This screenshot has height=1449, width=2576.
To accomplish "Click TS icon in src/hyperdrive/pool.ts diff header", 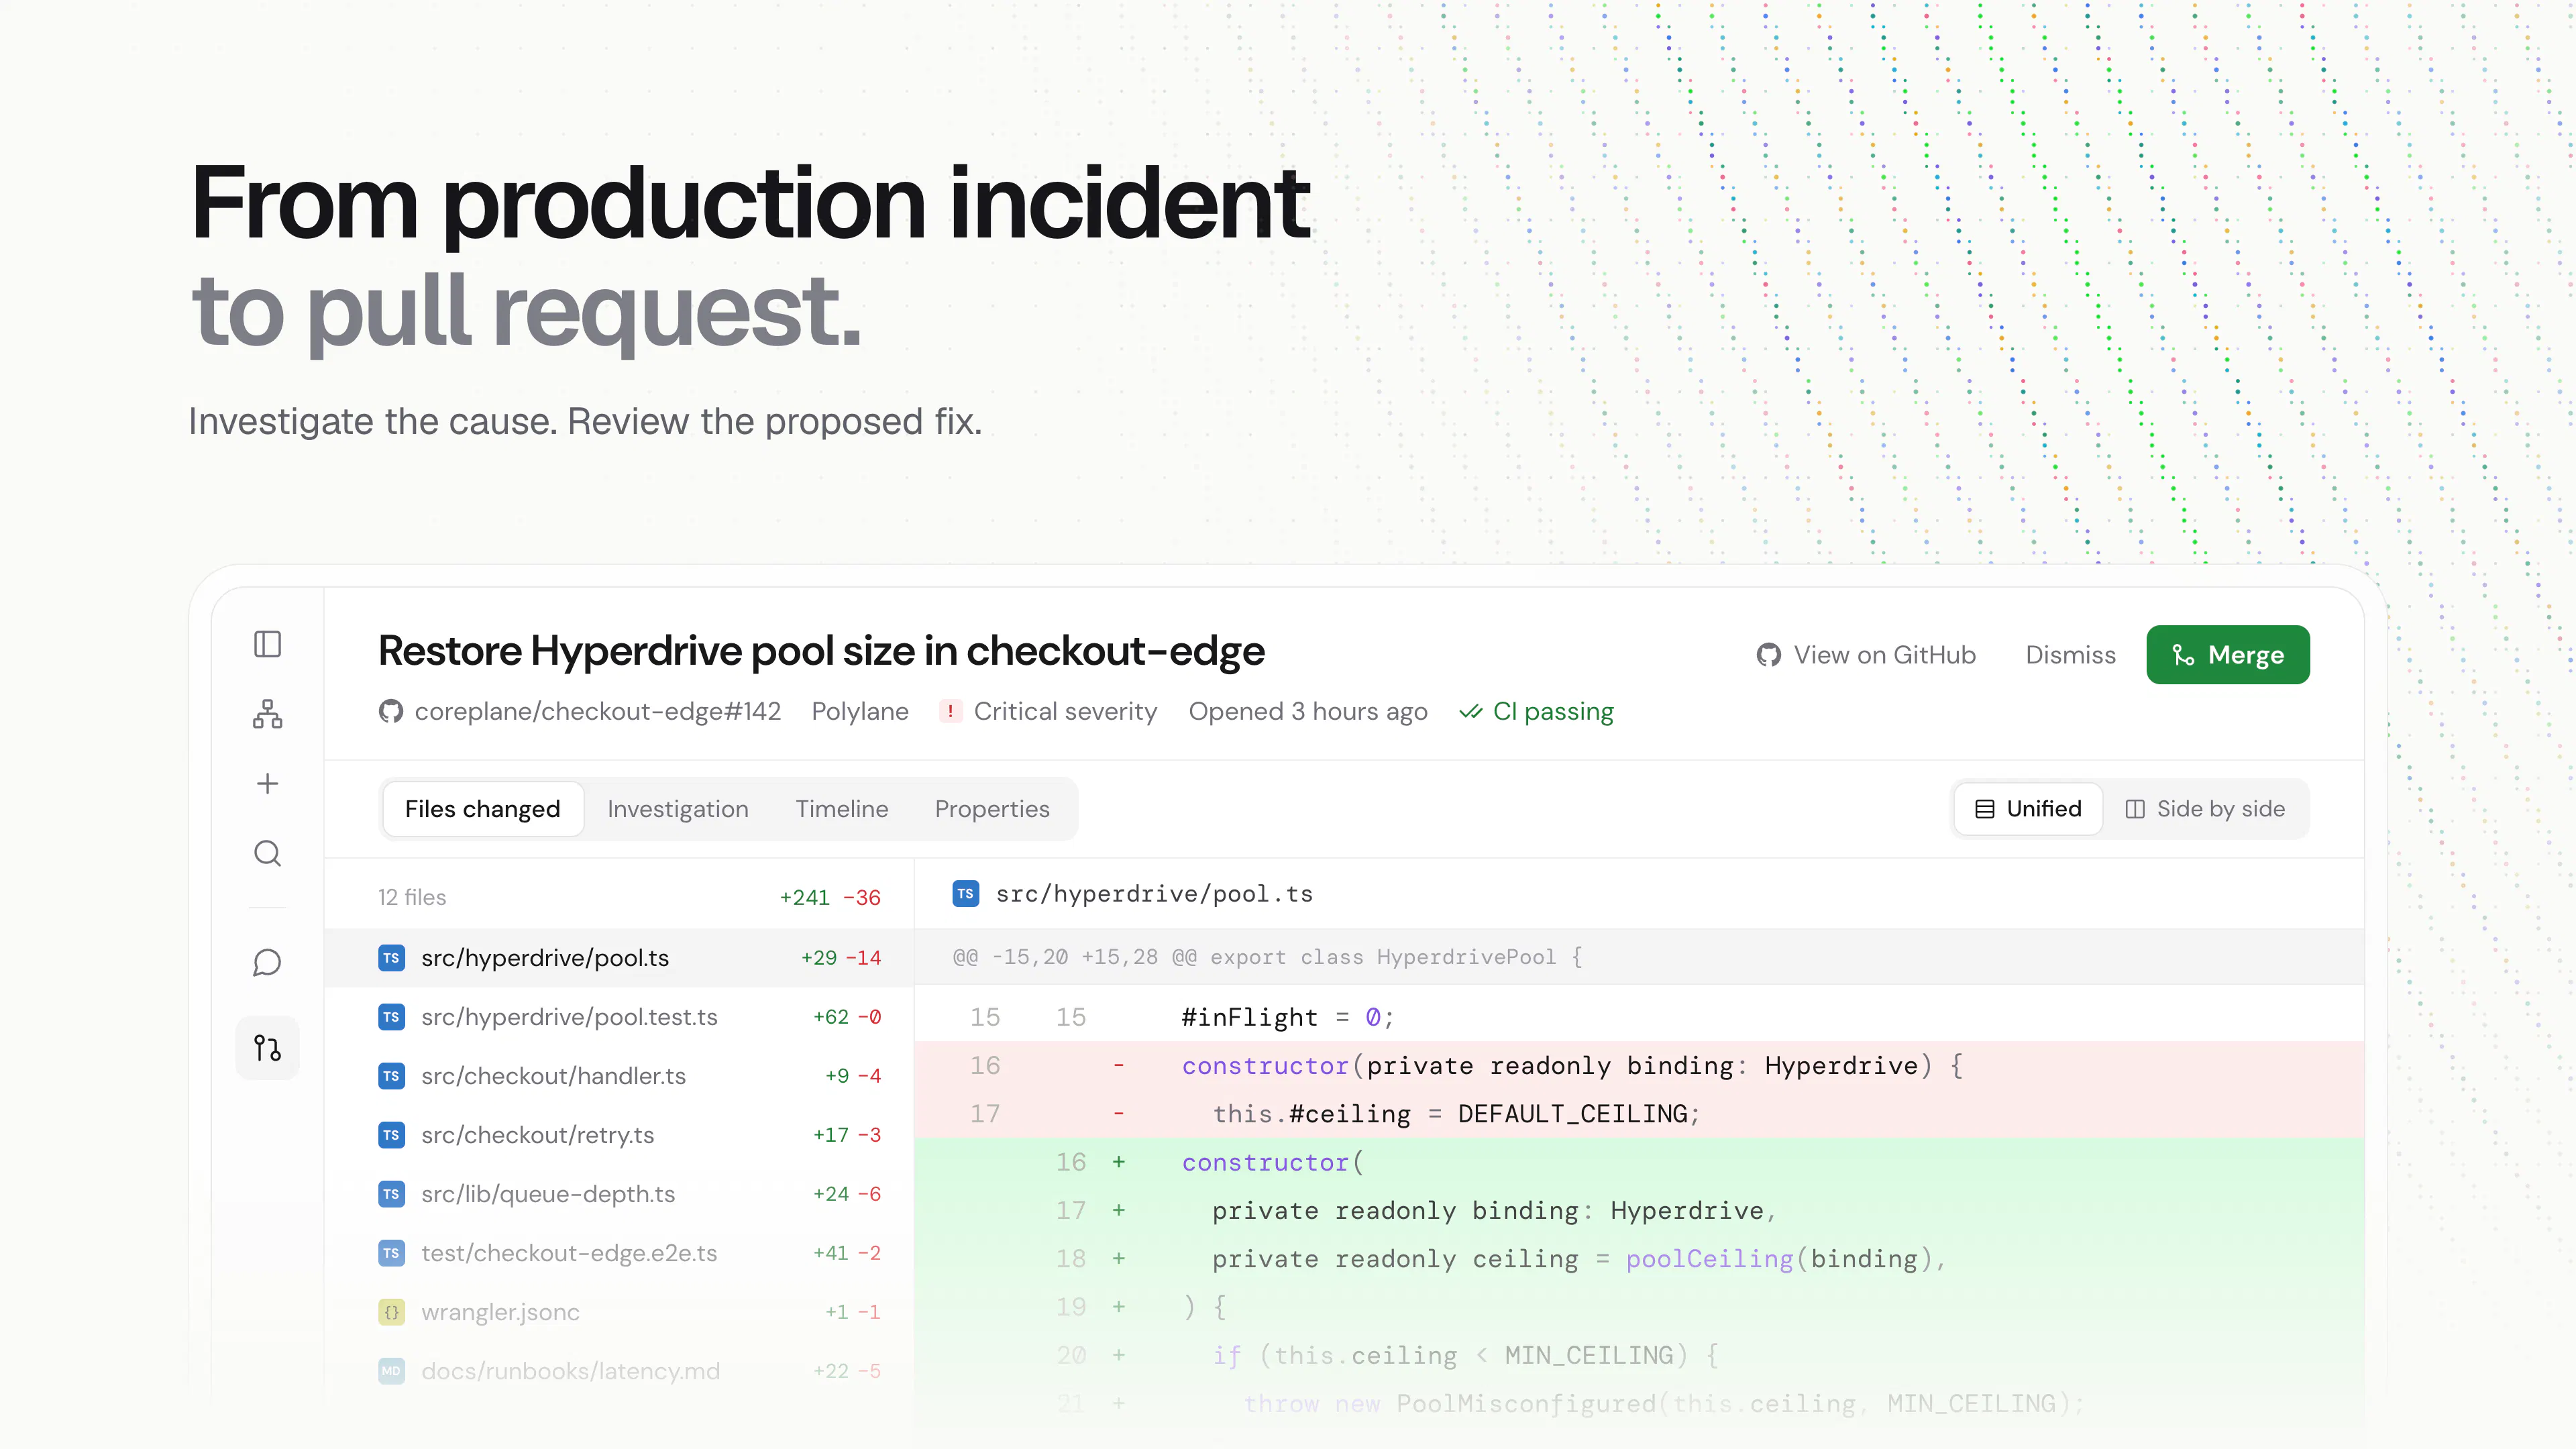I will click(x=965, y=894).
